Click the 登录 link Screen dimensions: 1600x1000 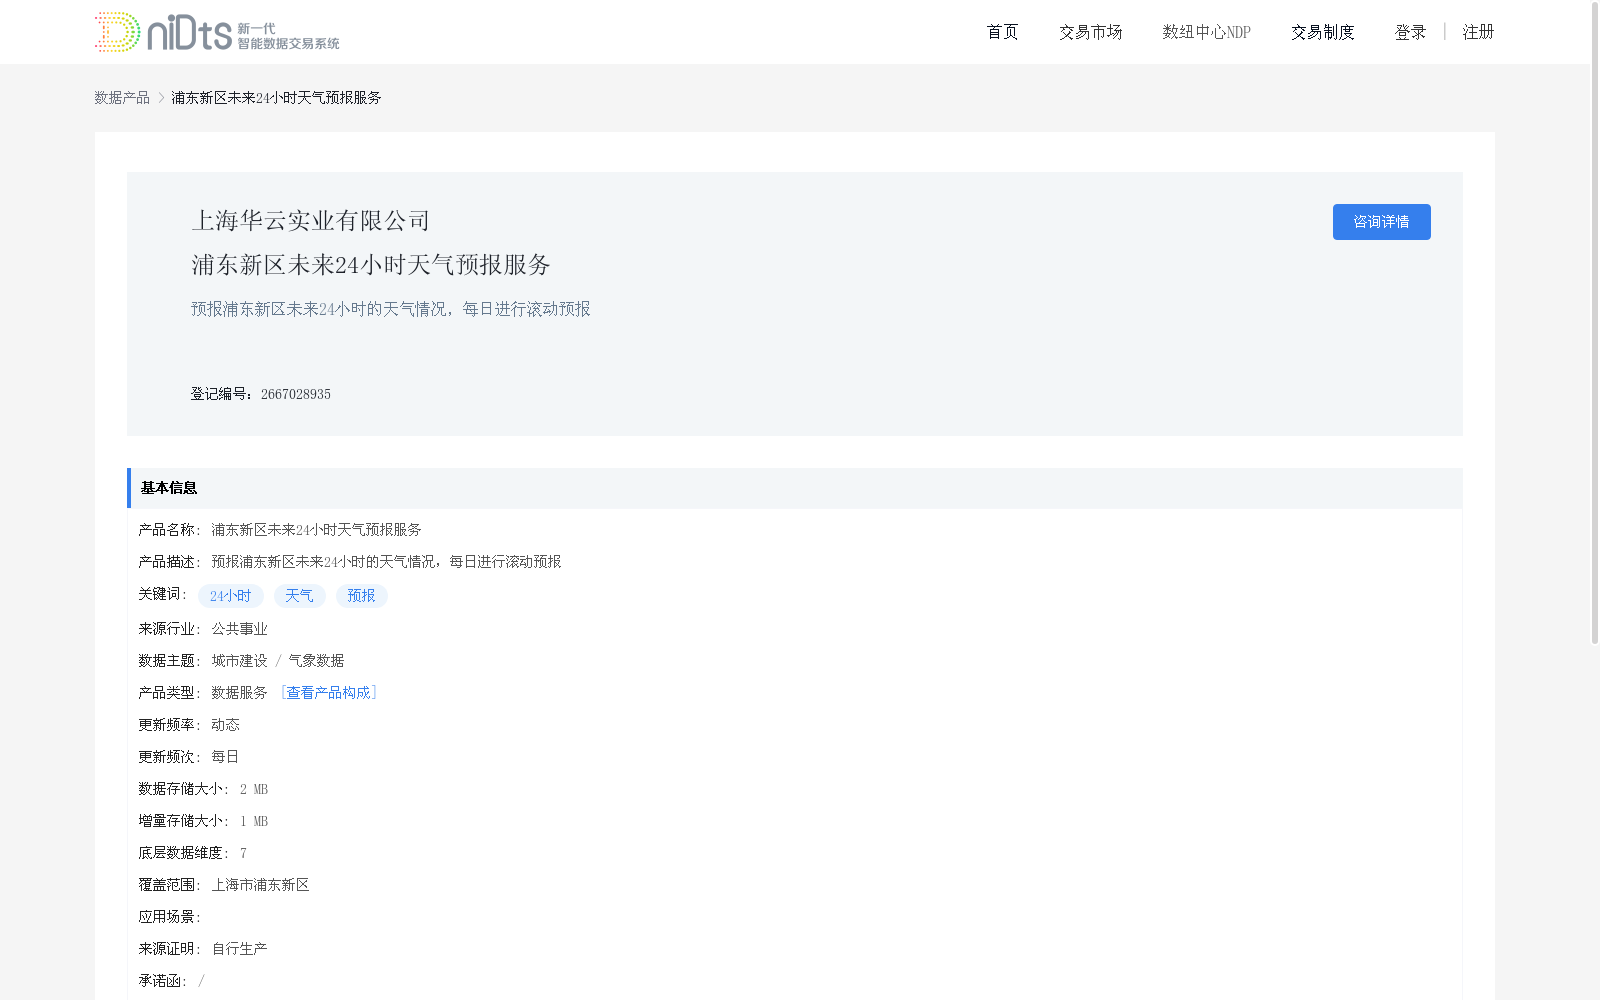1410,32
